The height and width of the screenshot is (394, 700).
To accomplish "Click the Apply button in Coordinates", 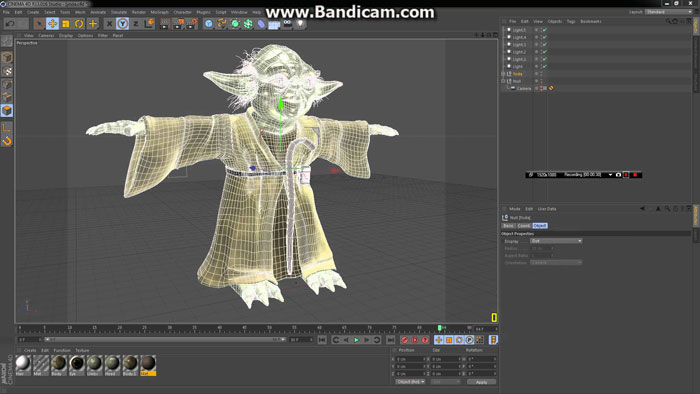I will click(481, 382).
